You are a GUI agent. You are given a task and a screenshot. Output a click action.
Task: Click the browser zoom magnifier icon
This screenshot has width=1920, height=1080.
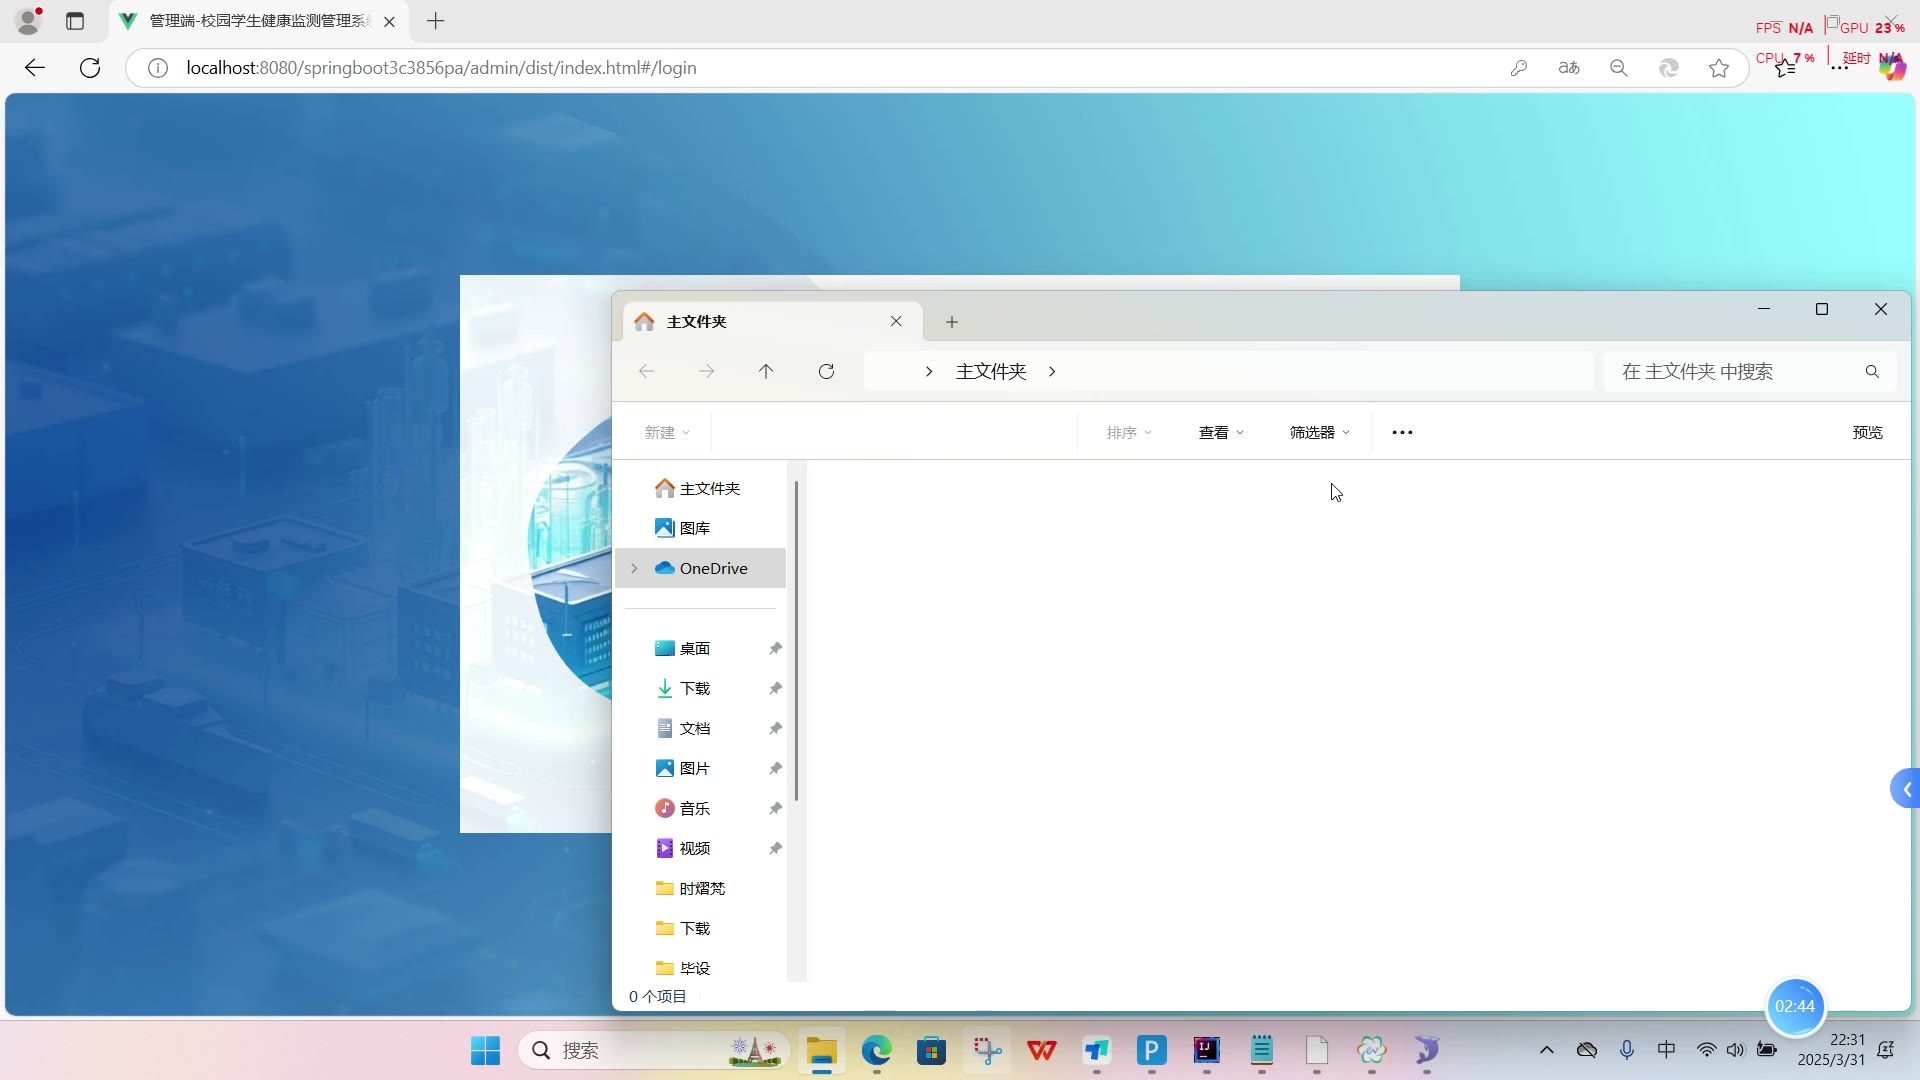click(x=1619, y=68)
